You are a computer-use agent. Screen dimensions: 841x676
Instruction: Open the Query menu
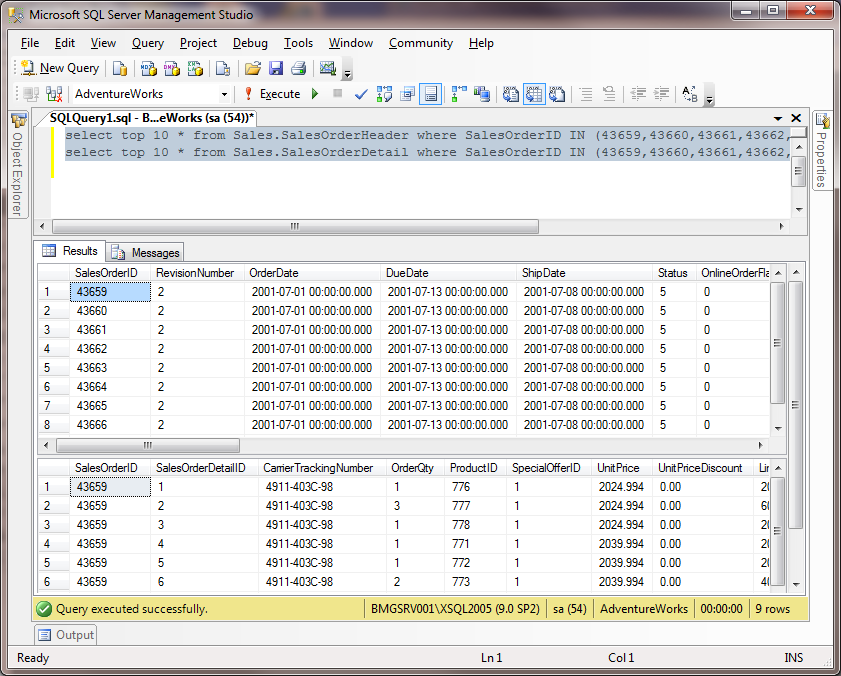tap(146, 43)
